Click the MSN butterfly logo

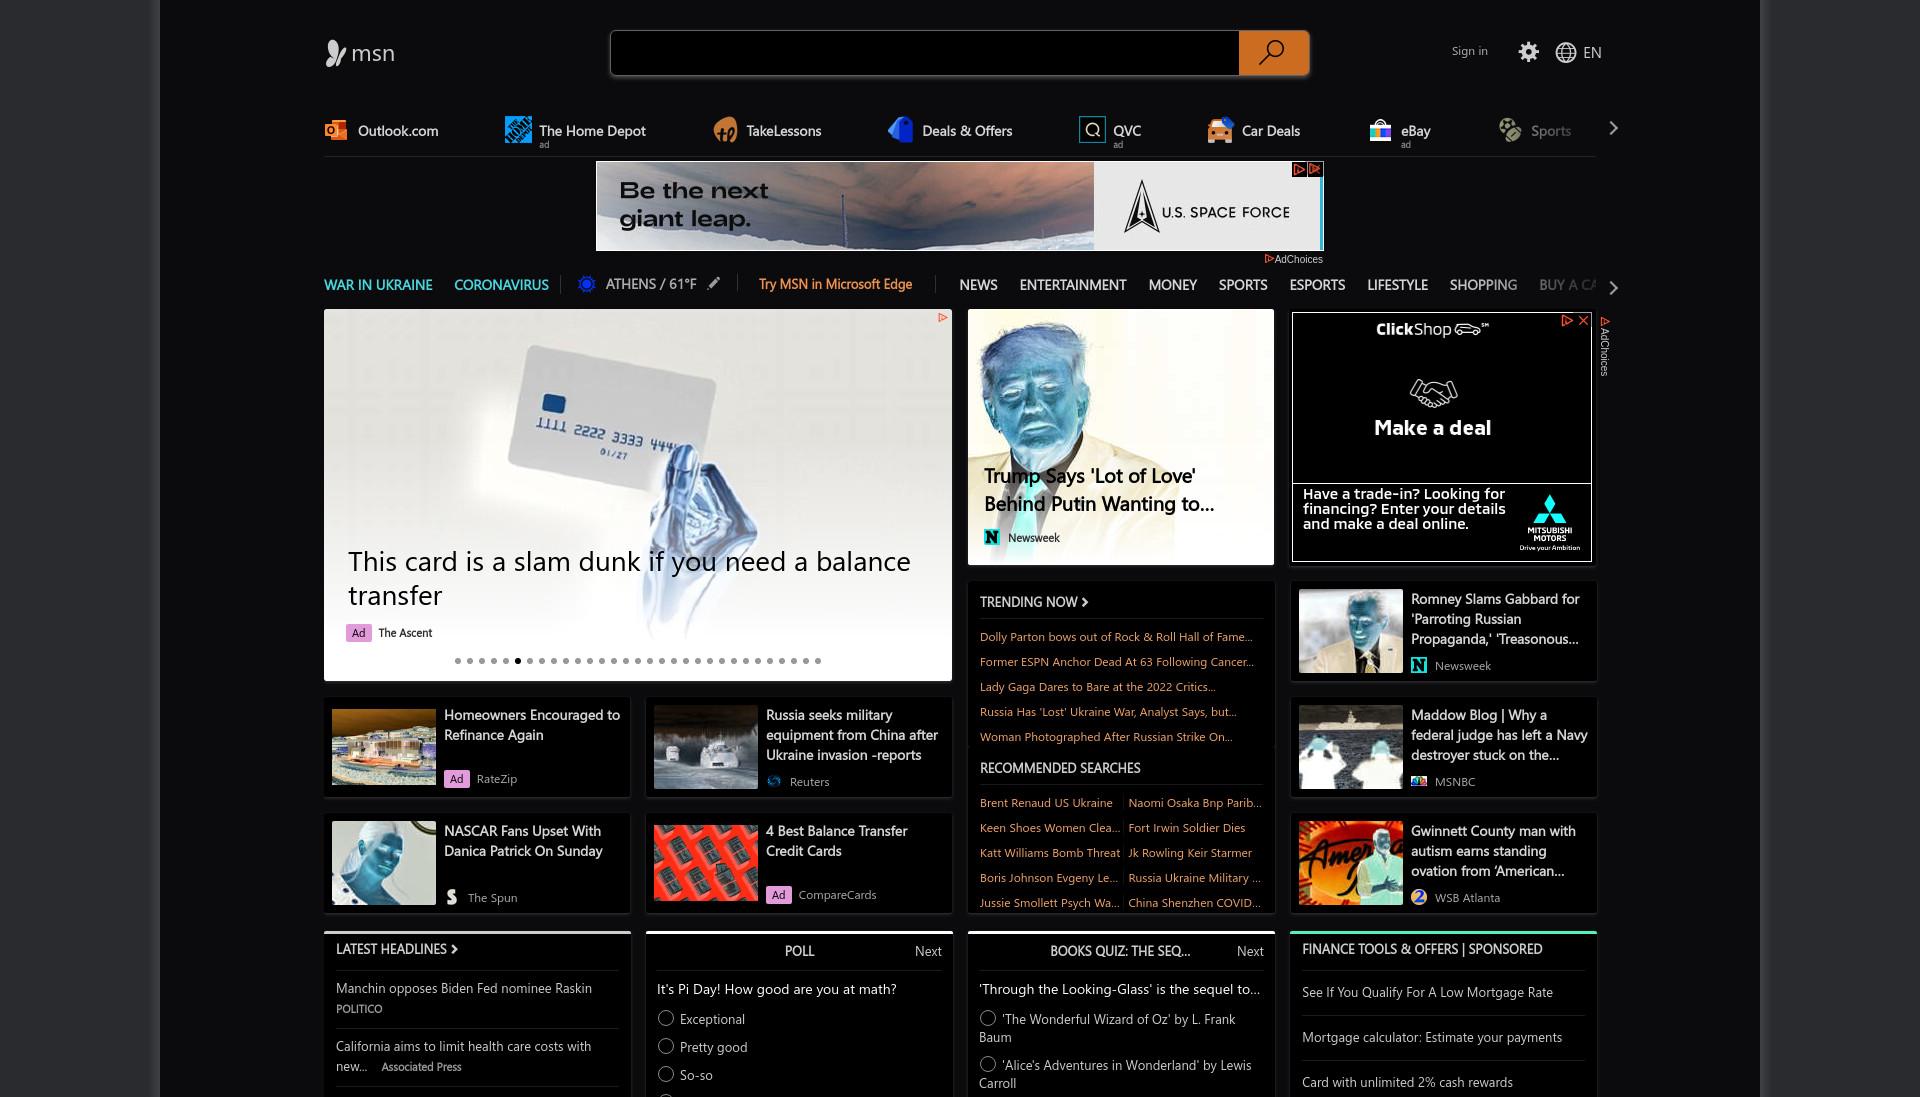tap(335, 53)
